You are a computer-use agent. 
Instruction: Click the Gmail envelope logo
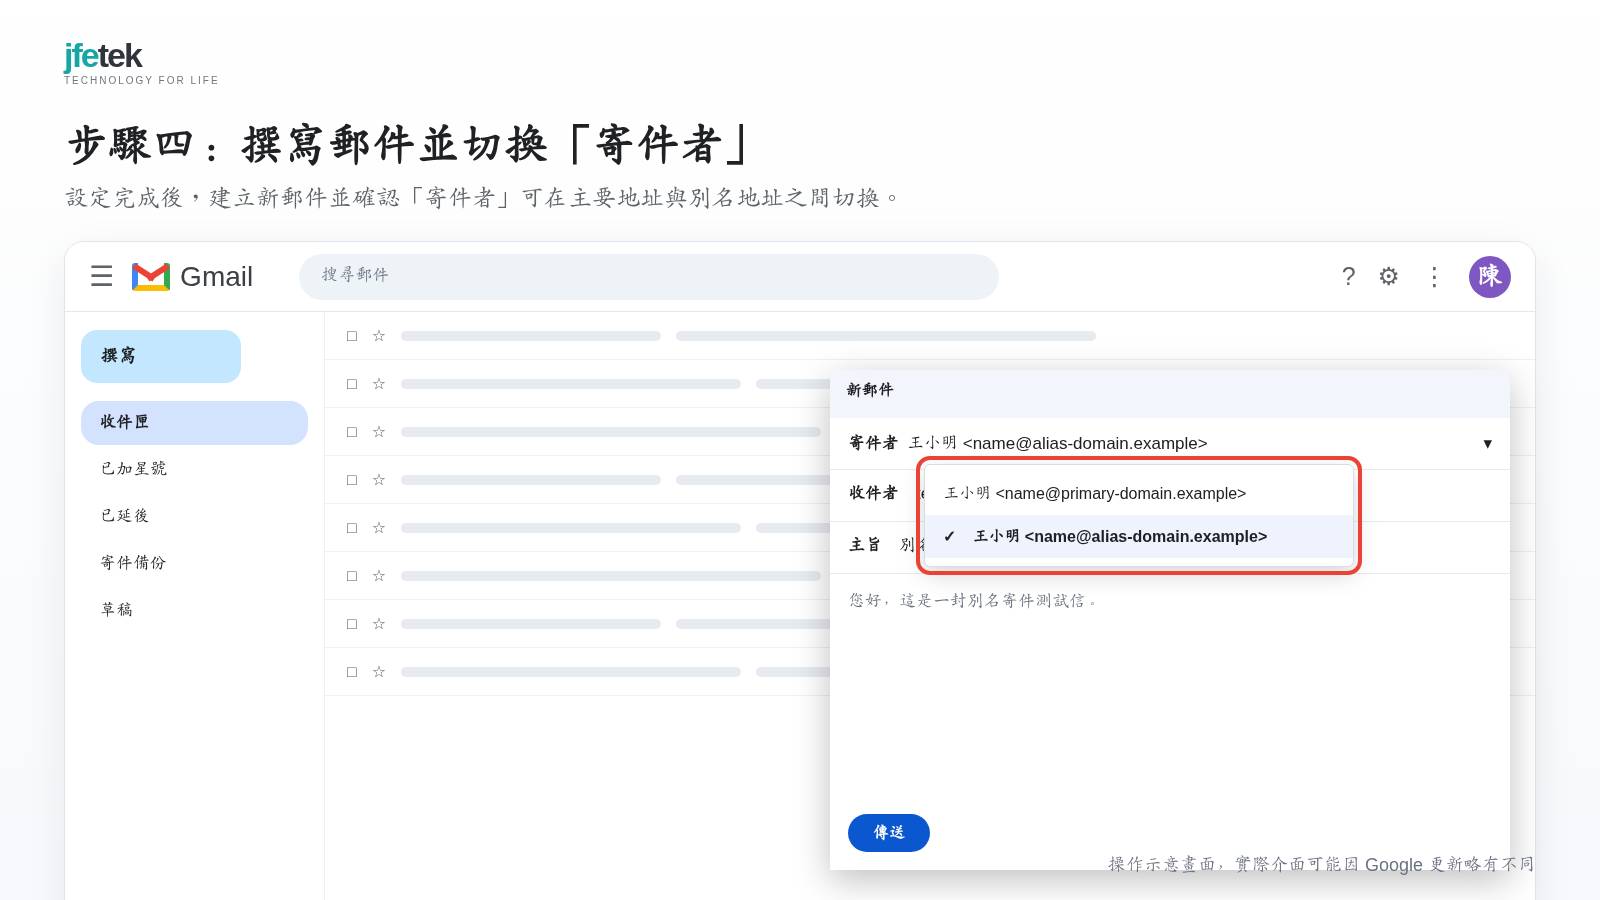tap(151, 277)
